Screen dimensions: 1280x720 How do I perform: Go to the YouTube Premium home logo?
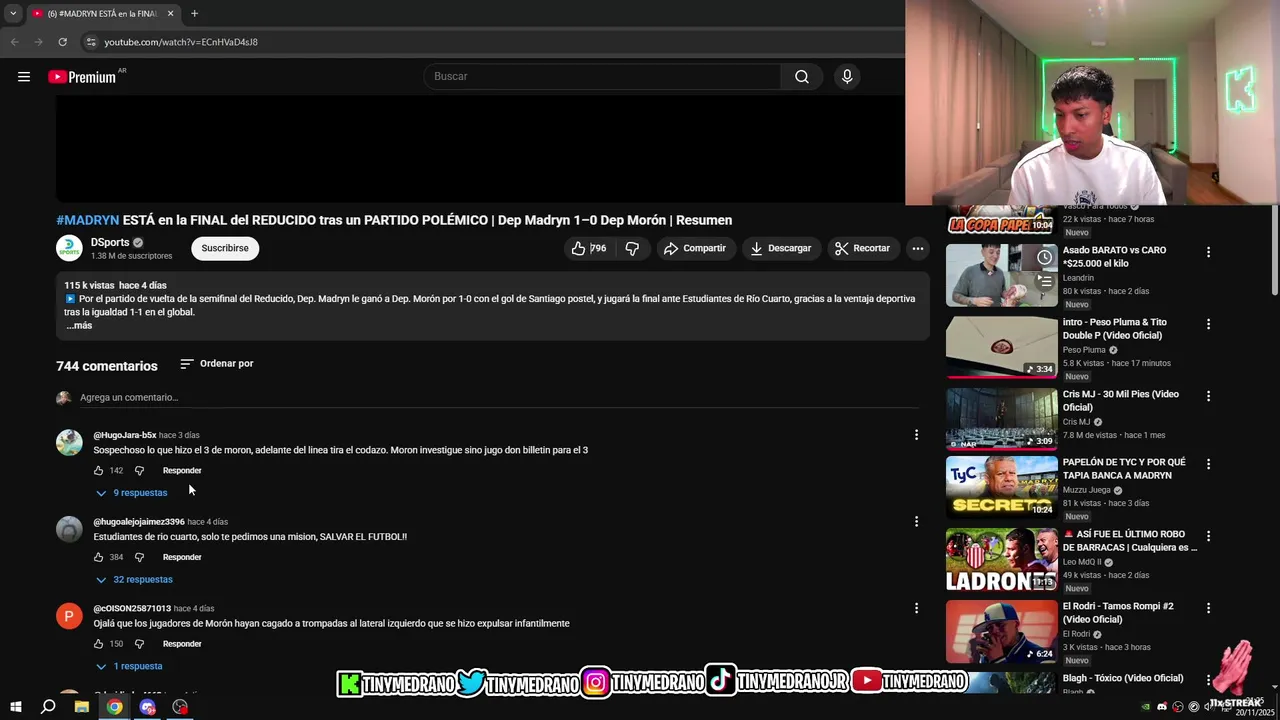click(84, 77)
